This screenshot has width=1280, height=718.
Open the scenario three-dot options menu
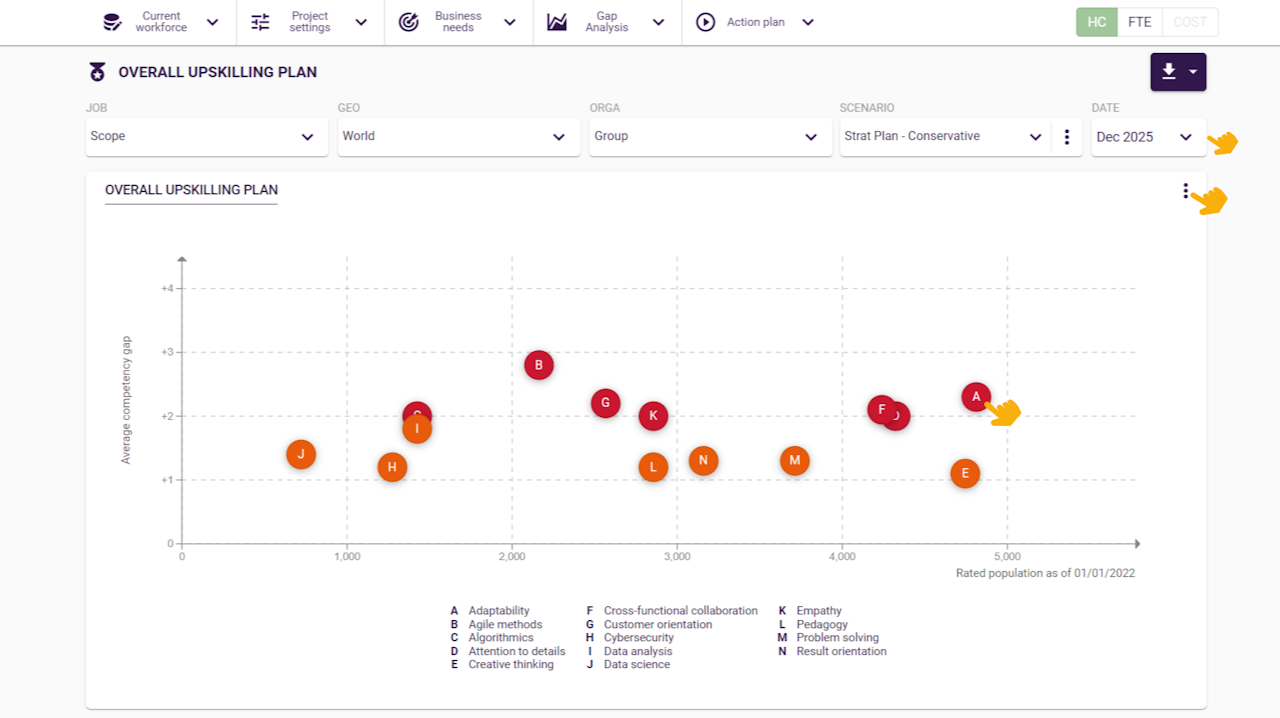click(1067, 137)
